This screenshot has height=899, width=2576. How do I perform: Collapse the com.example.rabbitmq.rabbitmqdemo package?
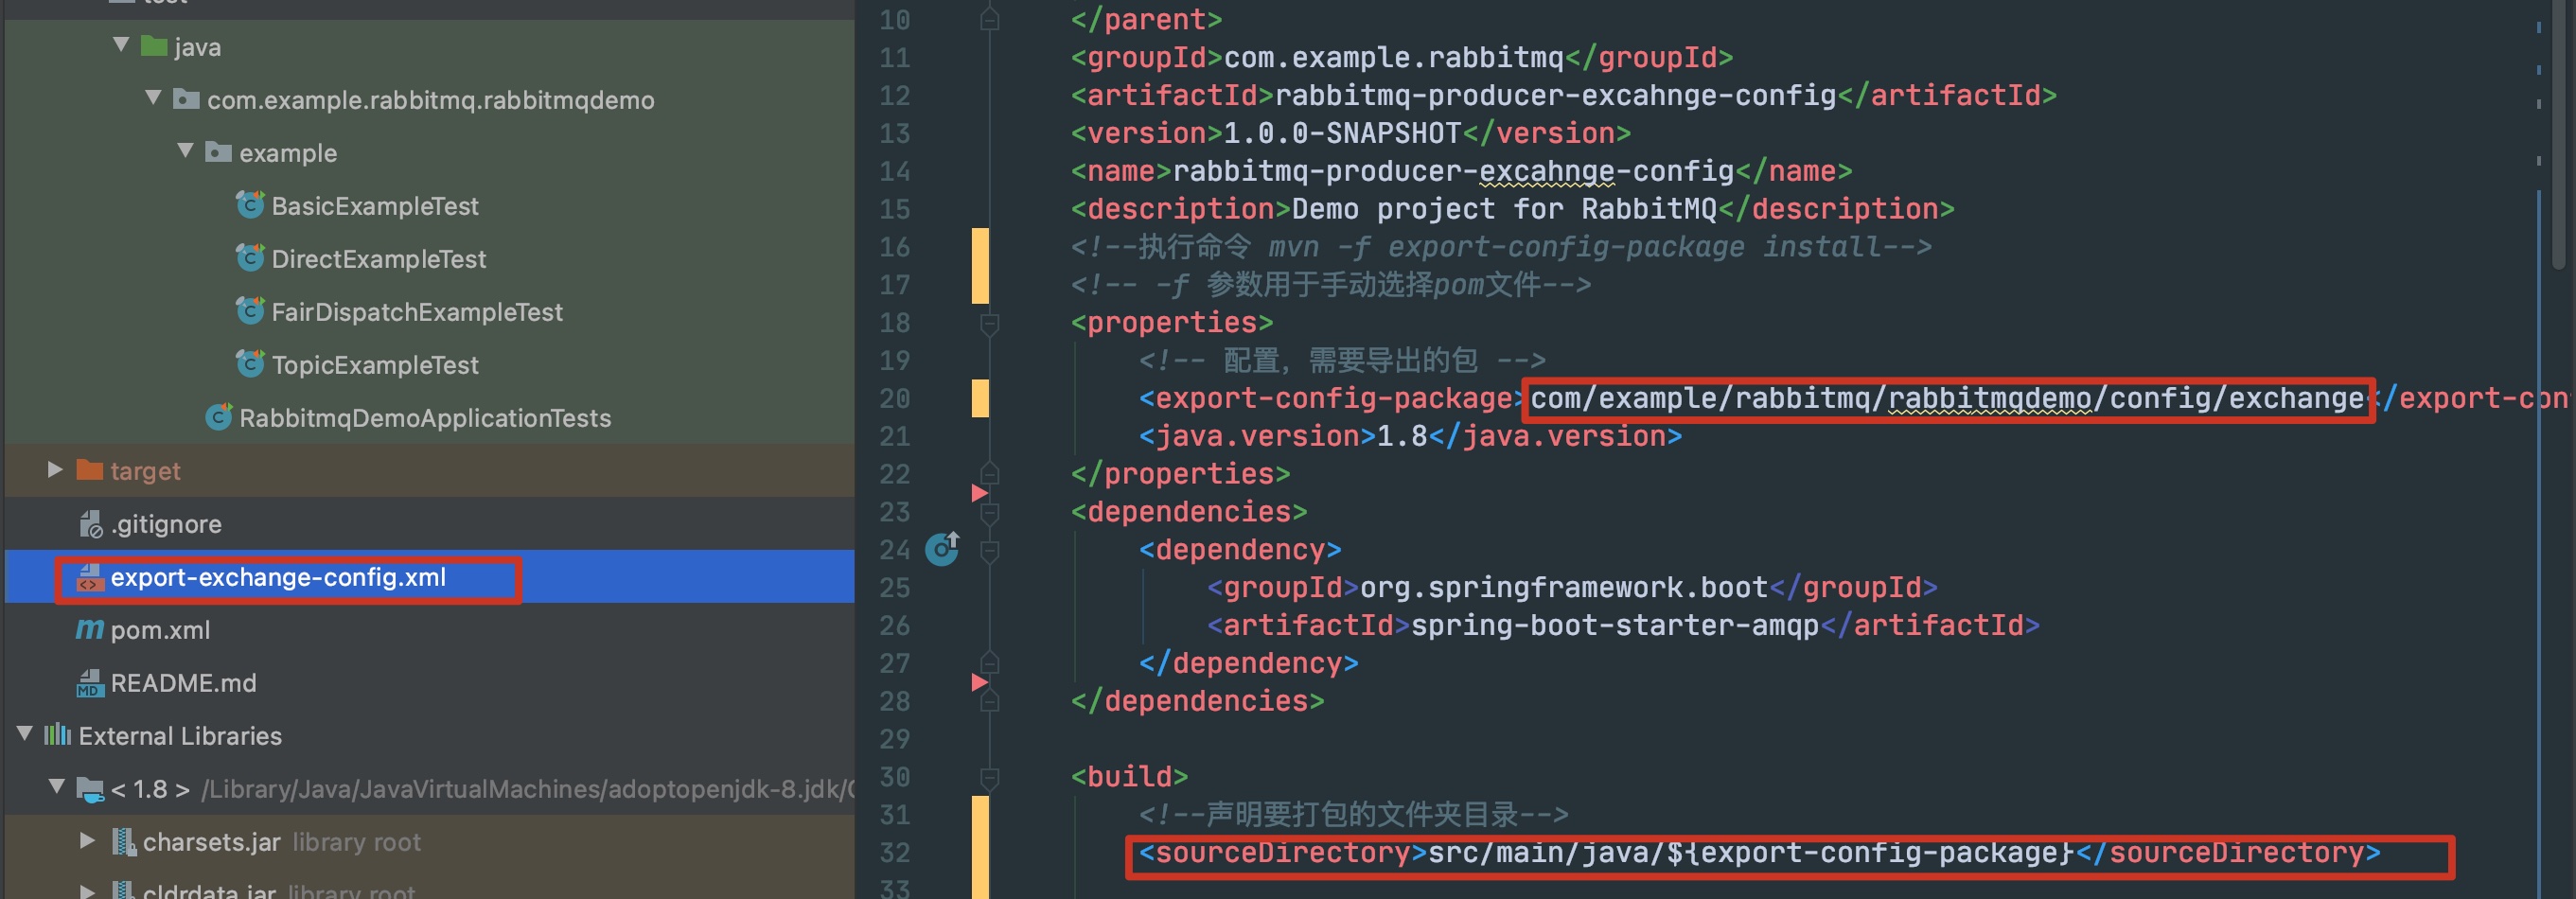coord(153,98)
